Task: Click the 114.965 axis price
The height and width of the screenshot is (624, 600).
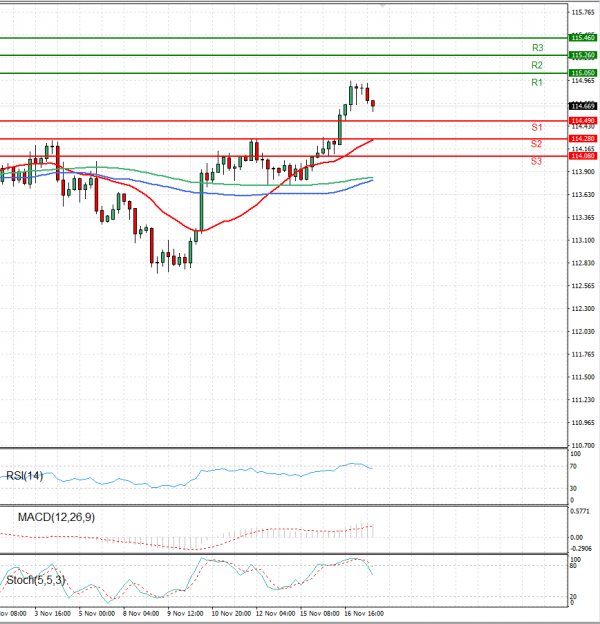Action: [583, 81]
